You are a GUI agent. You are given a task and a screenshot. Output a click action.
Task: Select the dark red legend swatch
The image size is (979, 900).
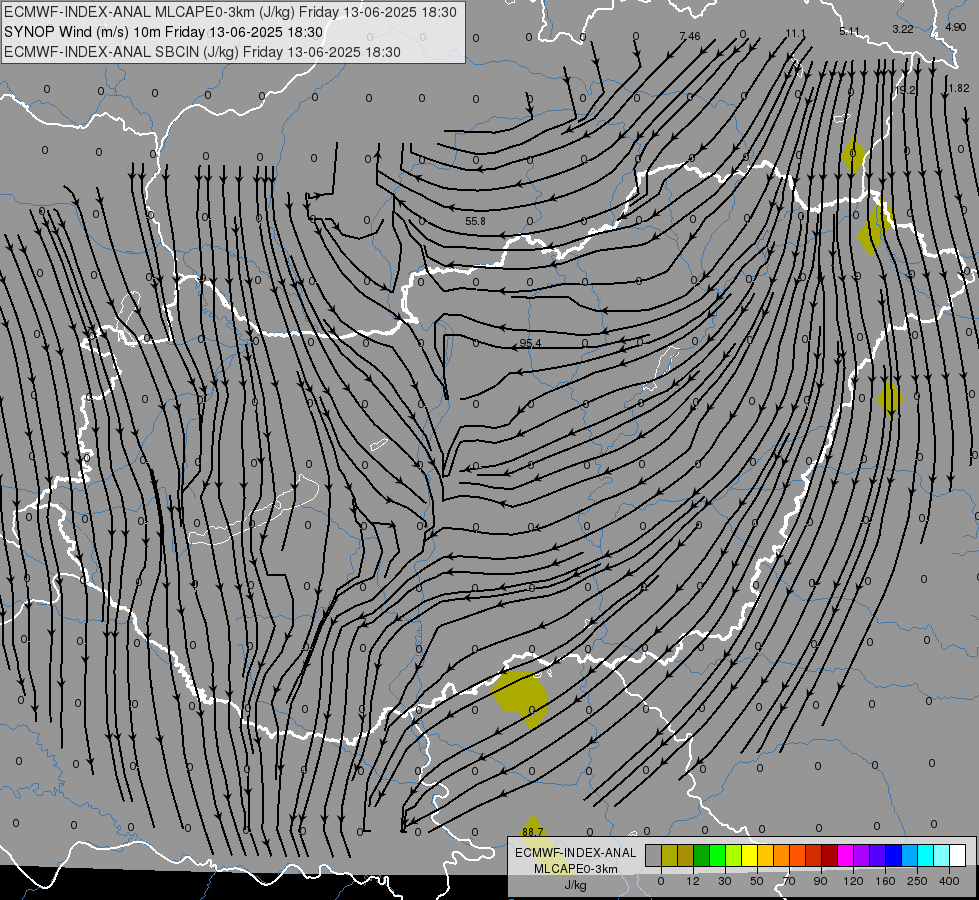point(830,856)
